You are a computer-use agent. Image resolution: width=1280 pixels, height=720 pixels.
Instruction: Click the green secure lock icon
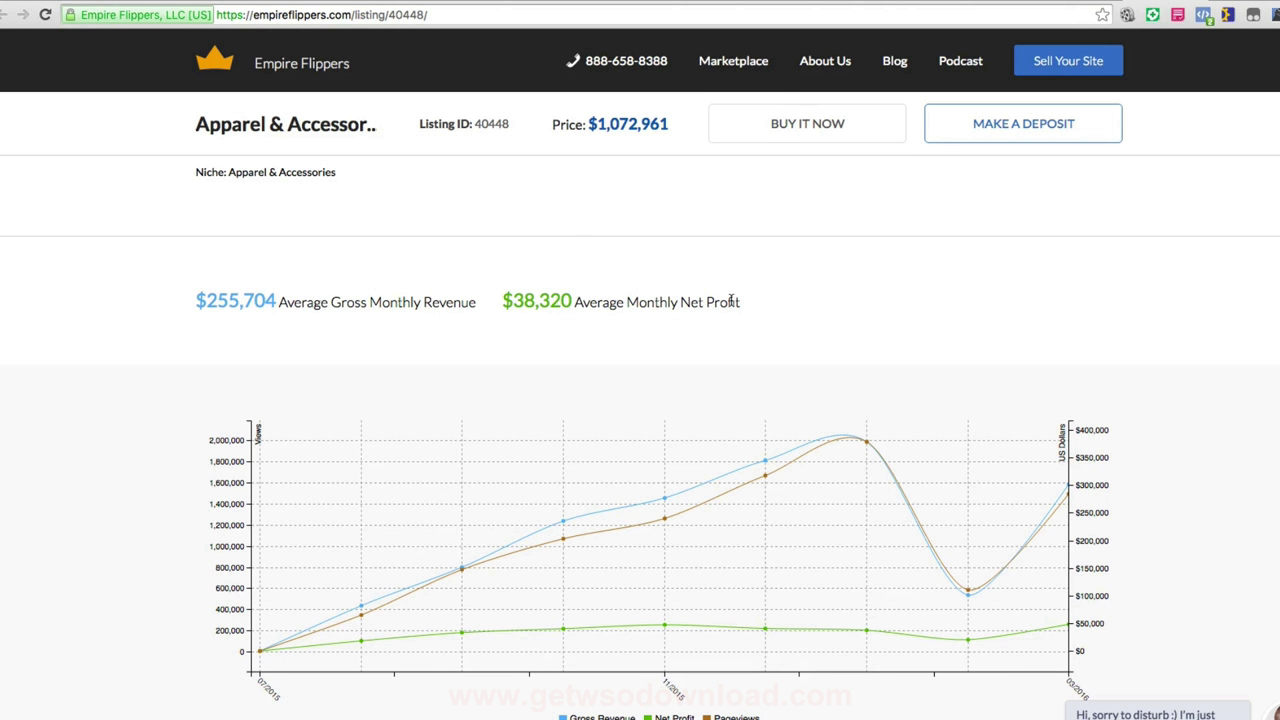pyautogui.click(x=70, y=15)
